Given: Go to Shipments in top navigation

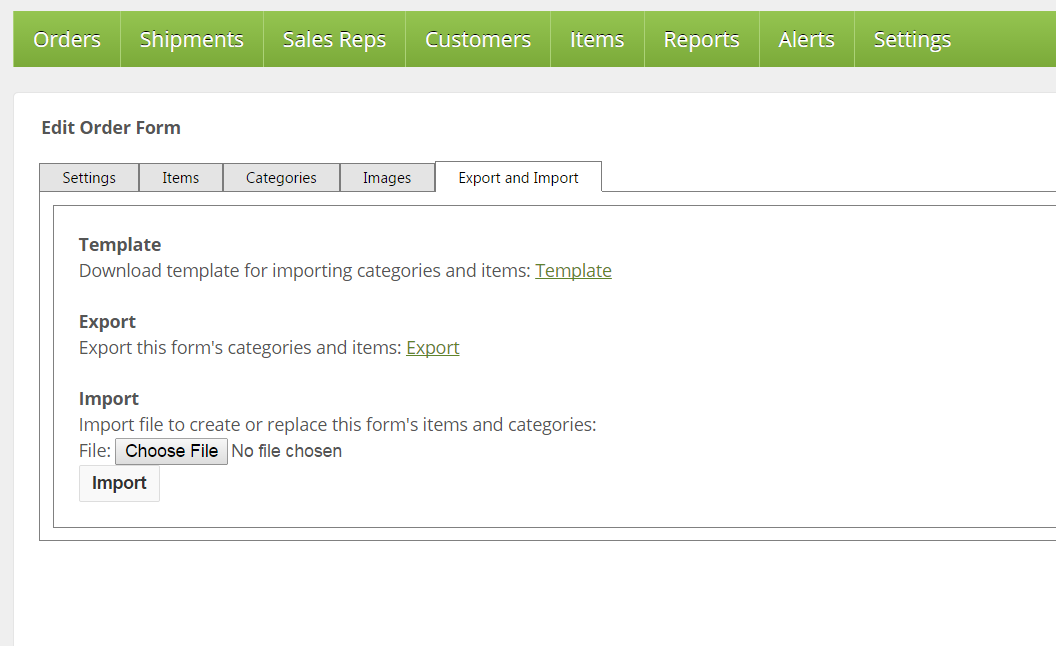Looking at the screenshot, I should coord(191,40).
